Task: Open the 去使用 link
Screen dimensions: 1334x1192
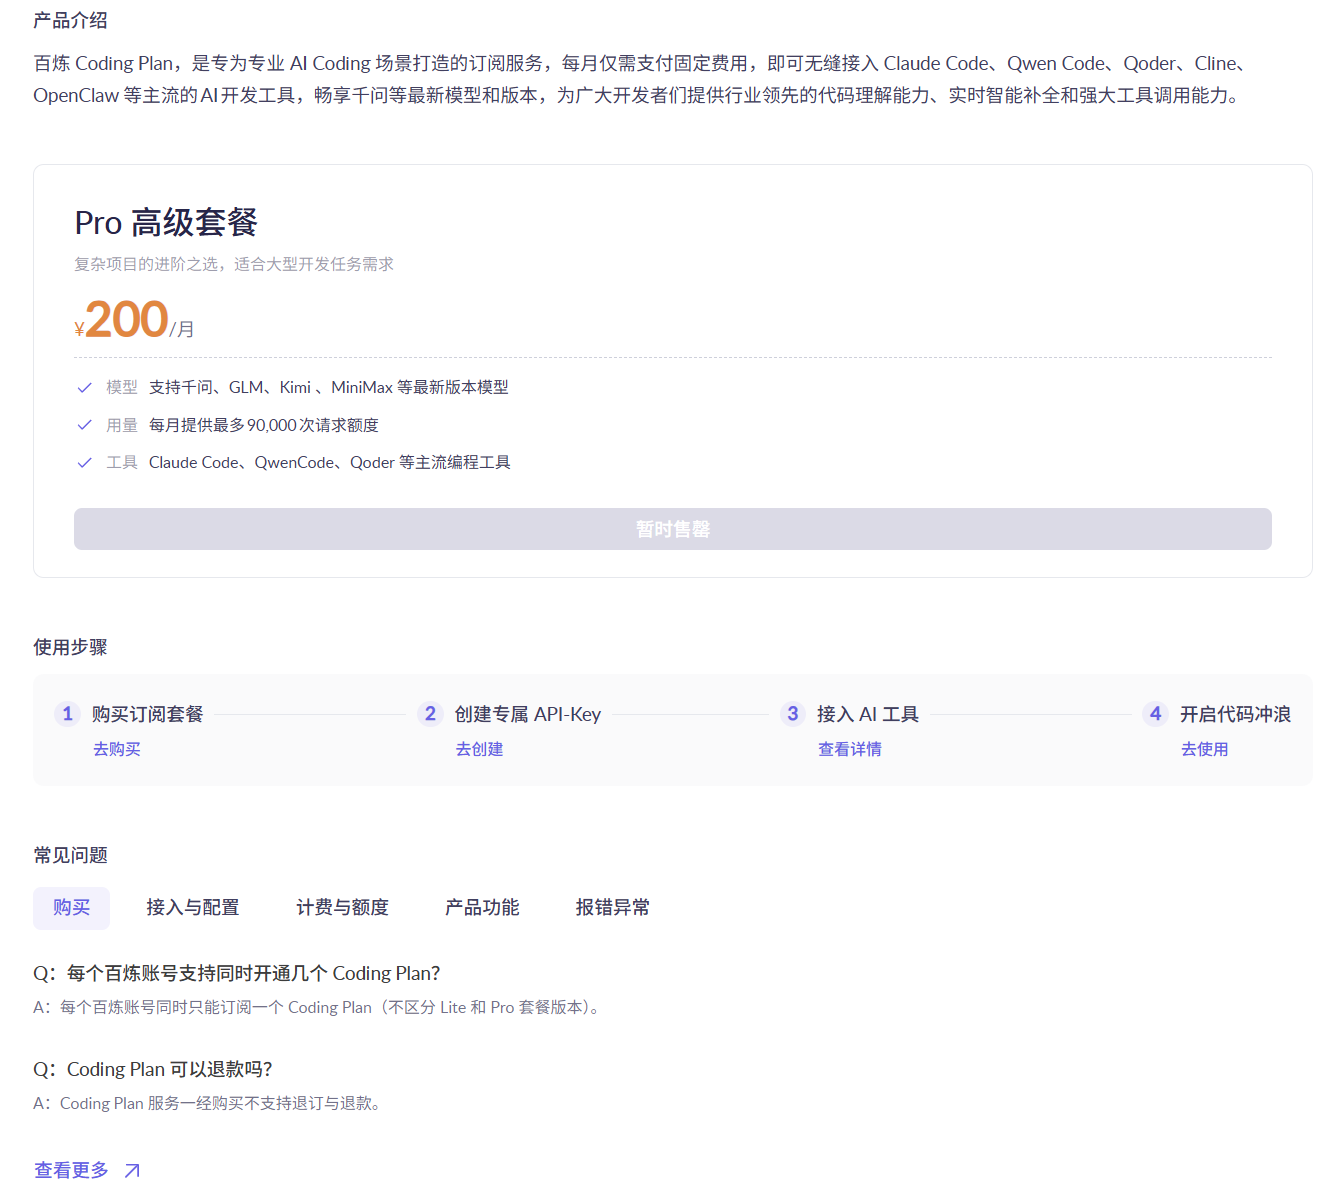Action: (x=1205, y=749)
